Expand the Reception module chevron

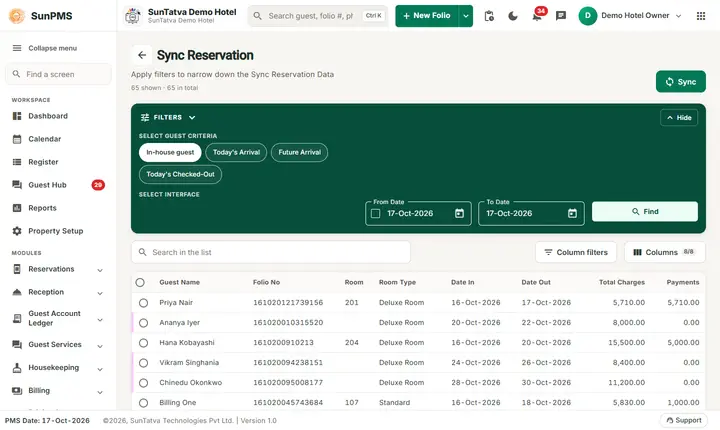point(100,293)
